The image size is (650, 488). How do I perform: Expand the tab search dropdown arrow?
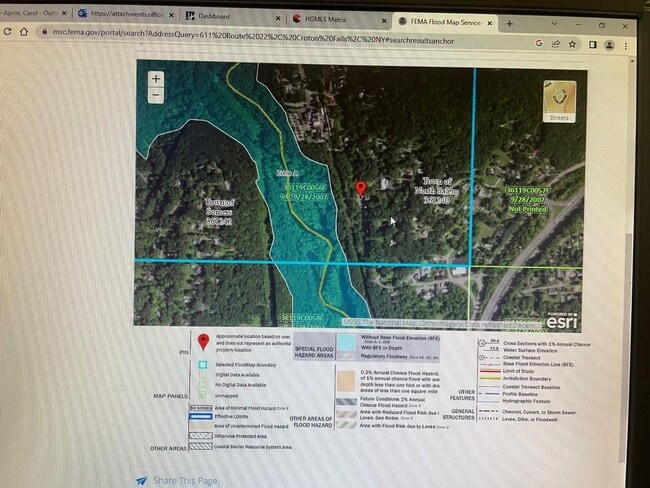click(554, 24)
